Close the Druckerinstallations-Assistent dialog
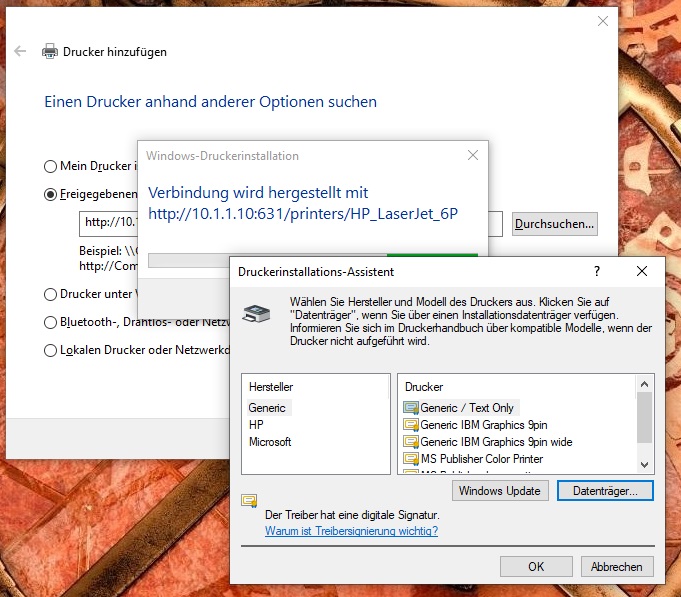Viewport: 681px width, 597px height. click(x=642, y=271)
